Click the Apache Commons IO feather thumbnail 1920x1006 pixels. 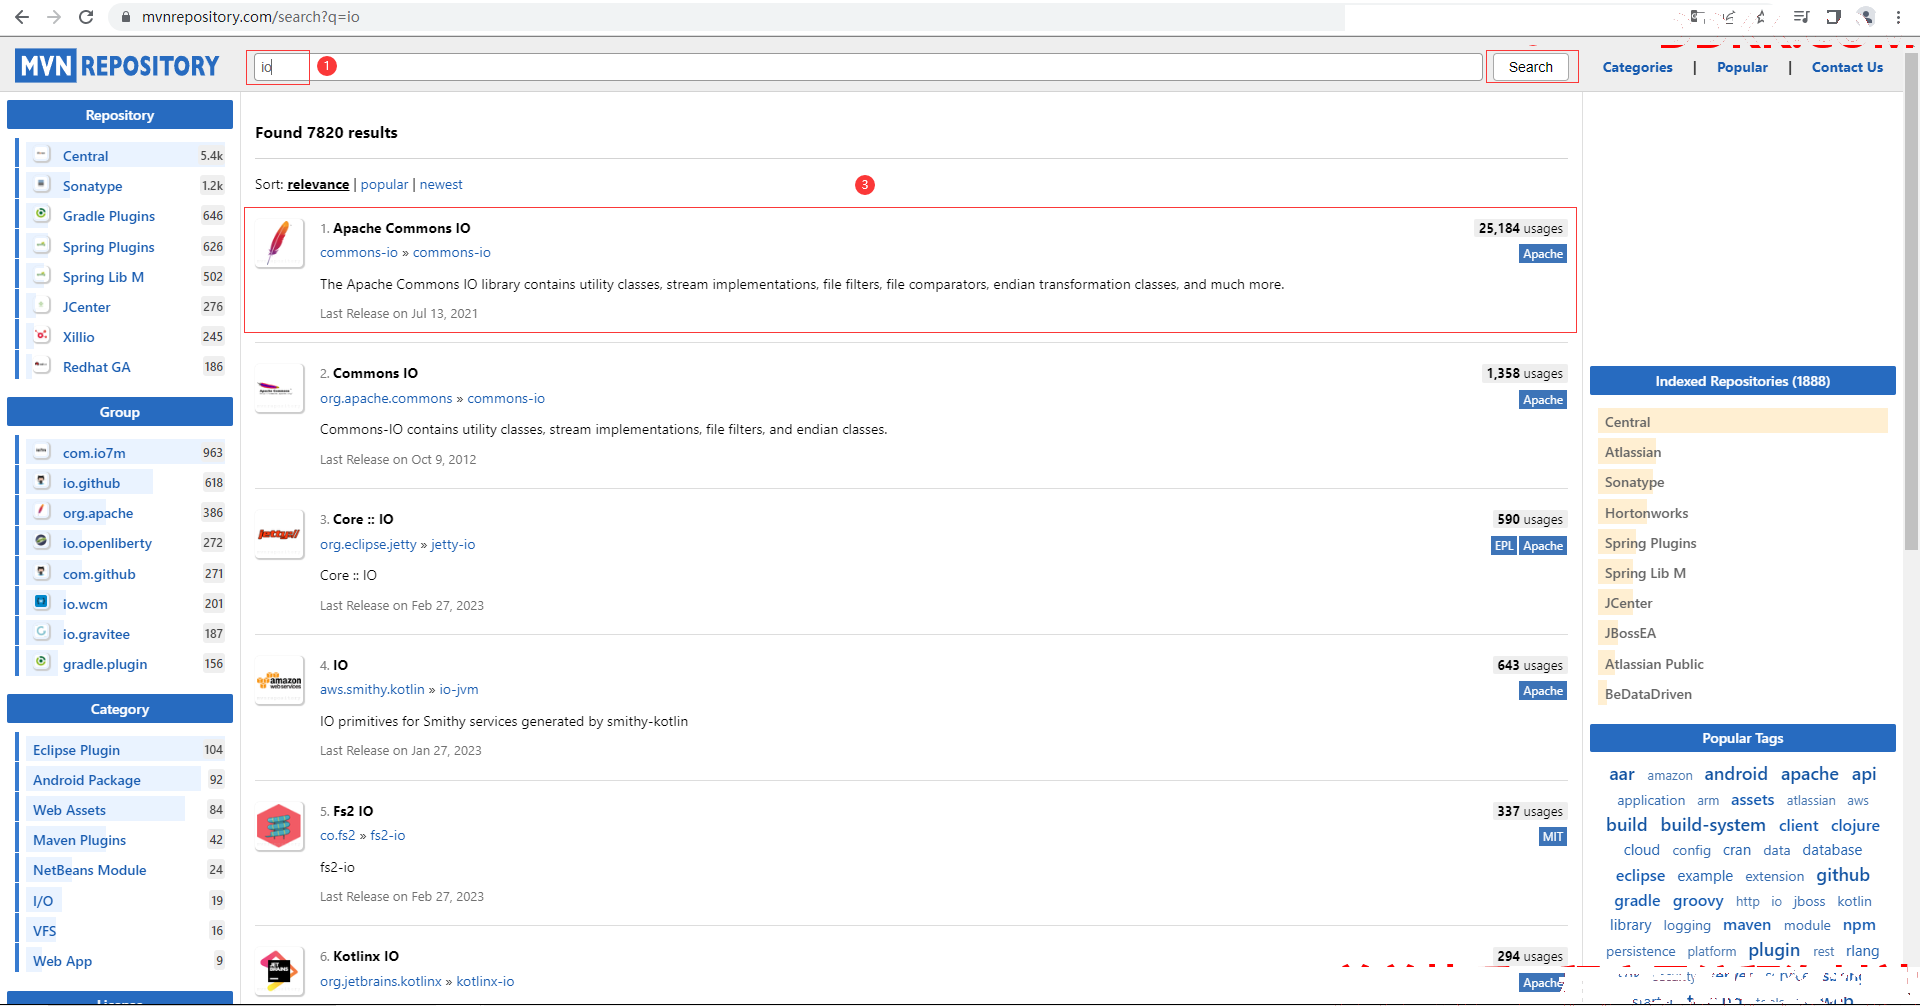[x=279, y=243]
